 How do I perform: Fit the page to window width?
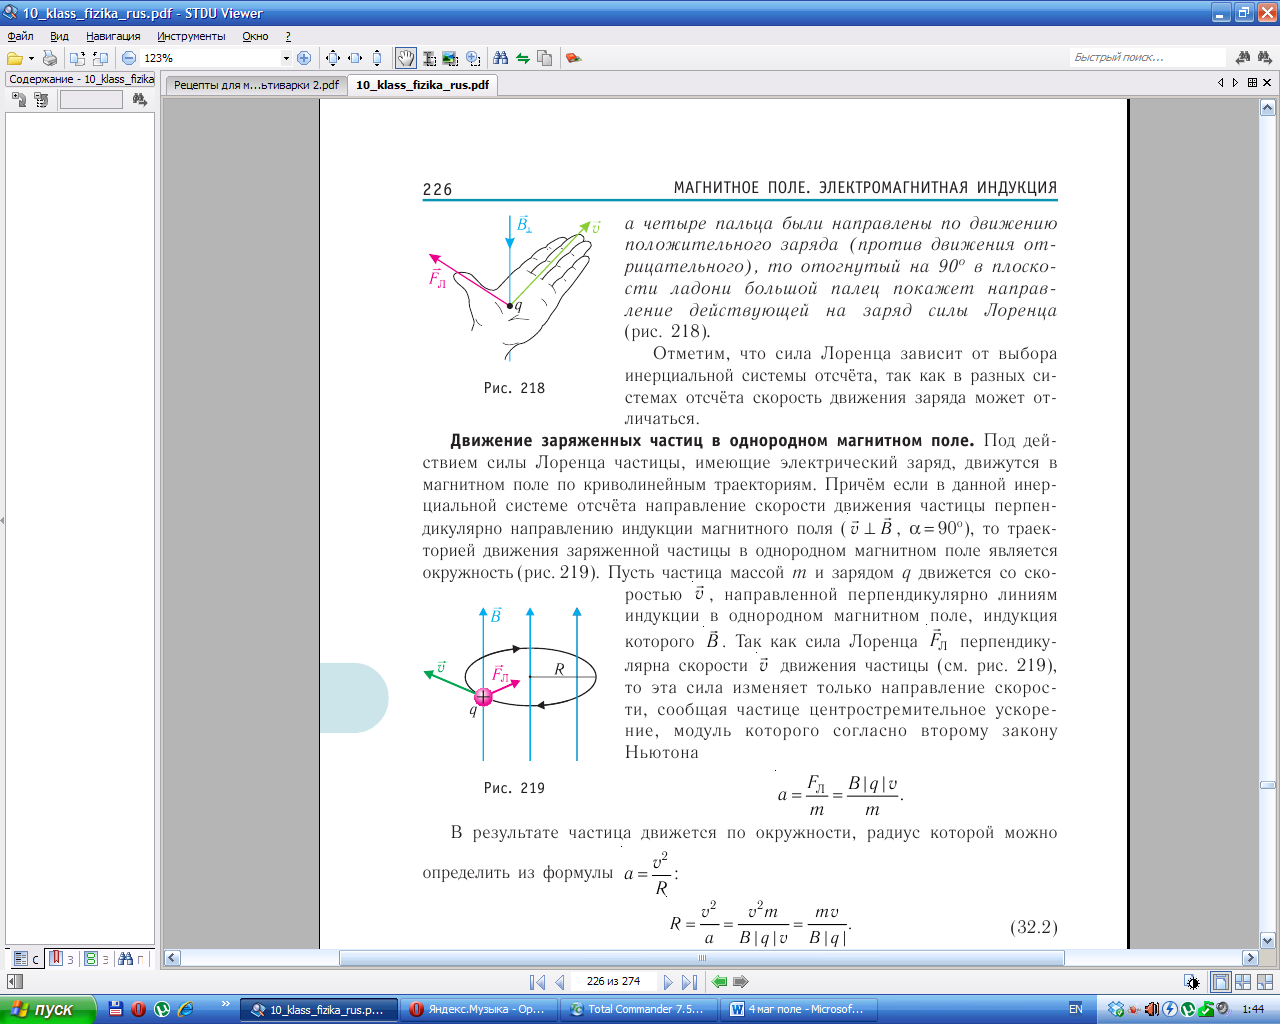[355, 58]
